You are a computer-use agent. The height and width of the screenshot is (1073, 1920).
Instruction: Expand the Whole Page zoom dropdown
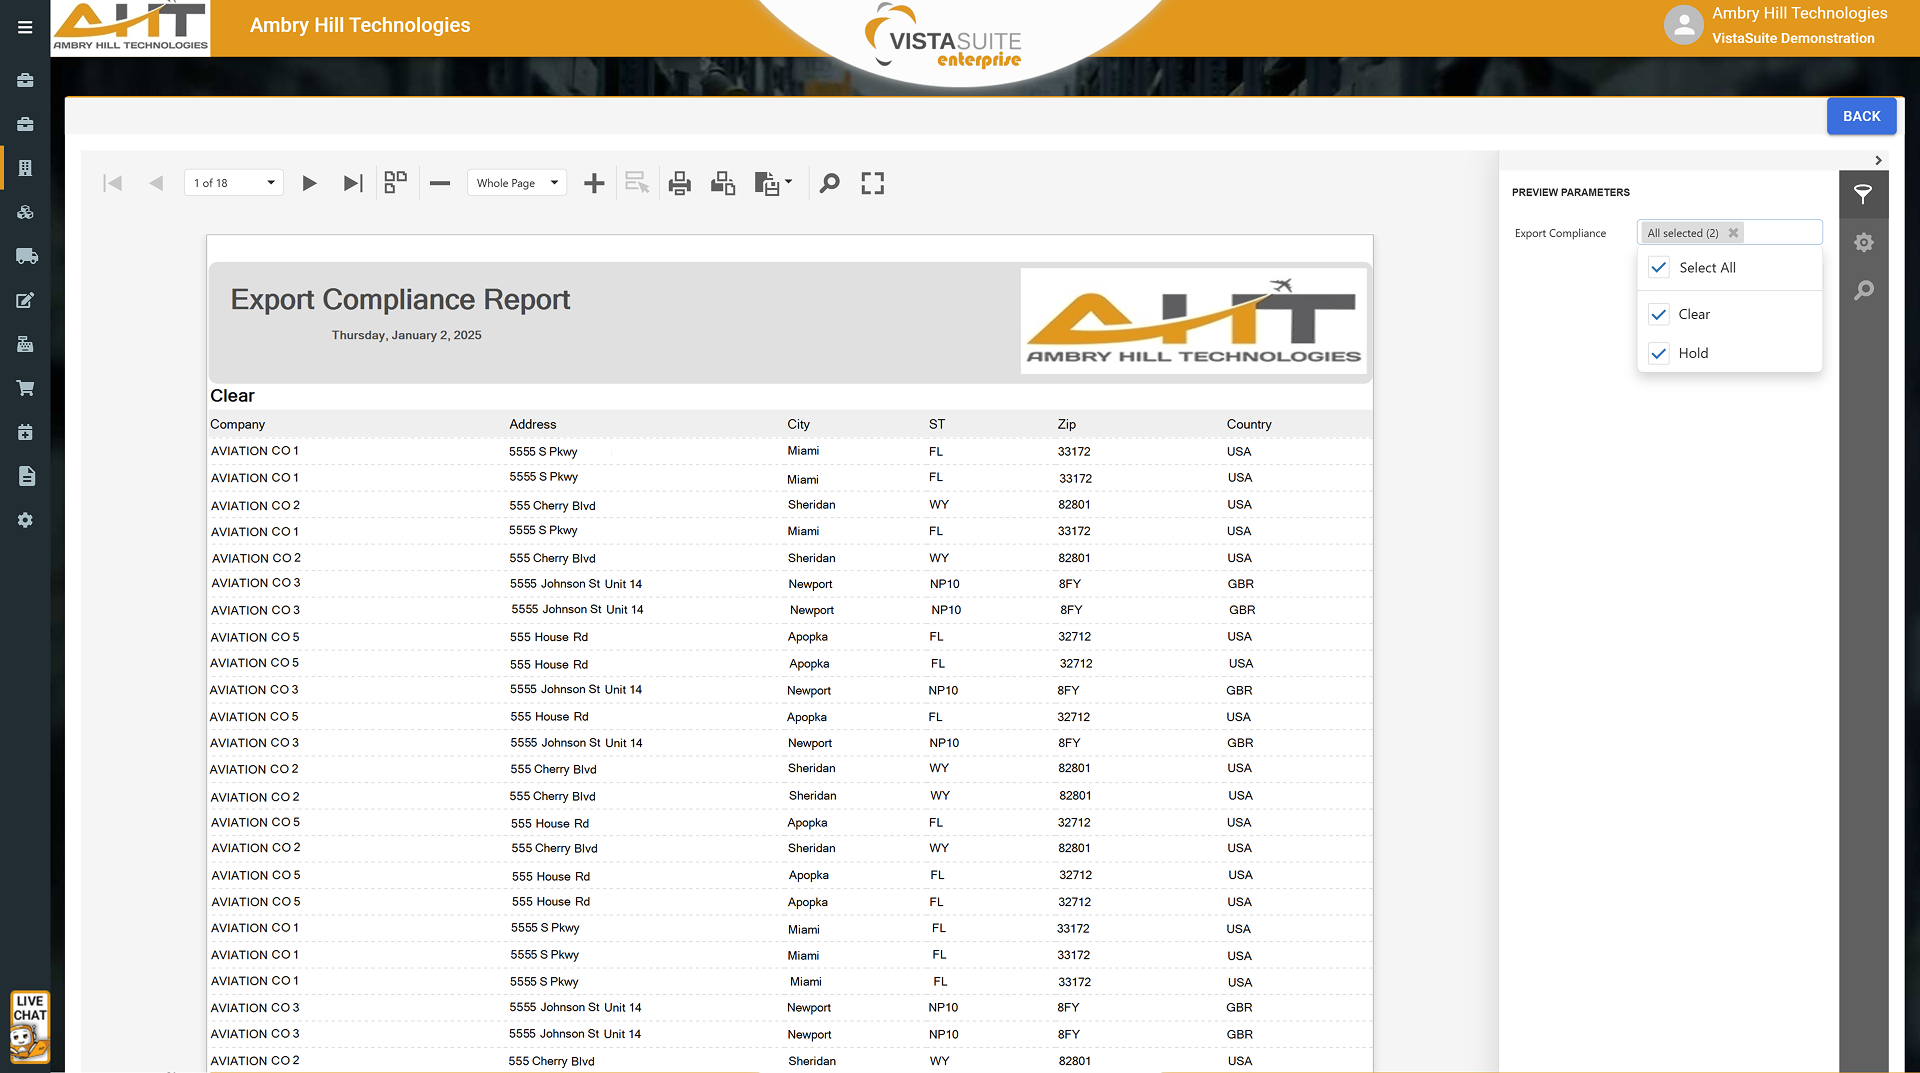click(554, 183)
